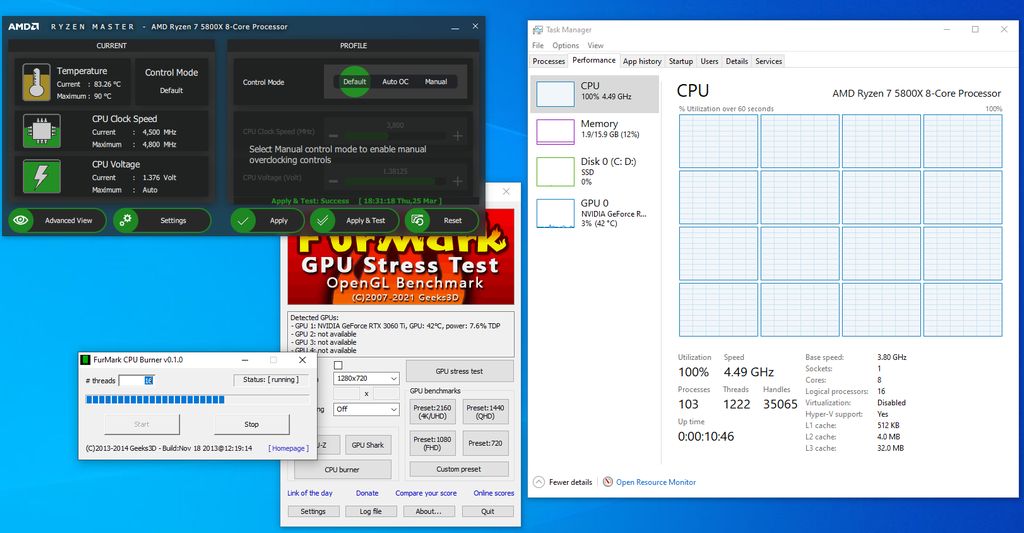
Task: Switch to the Services tab
Action: pos(769,61)
